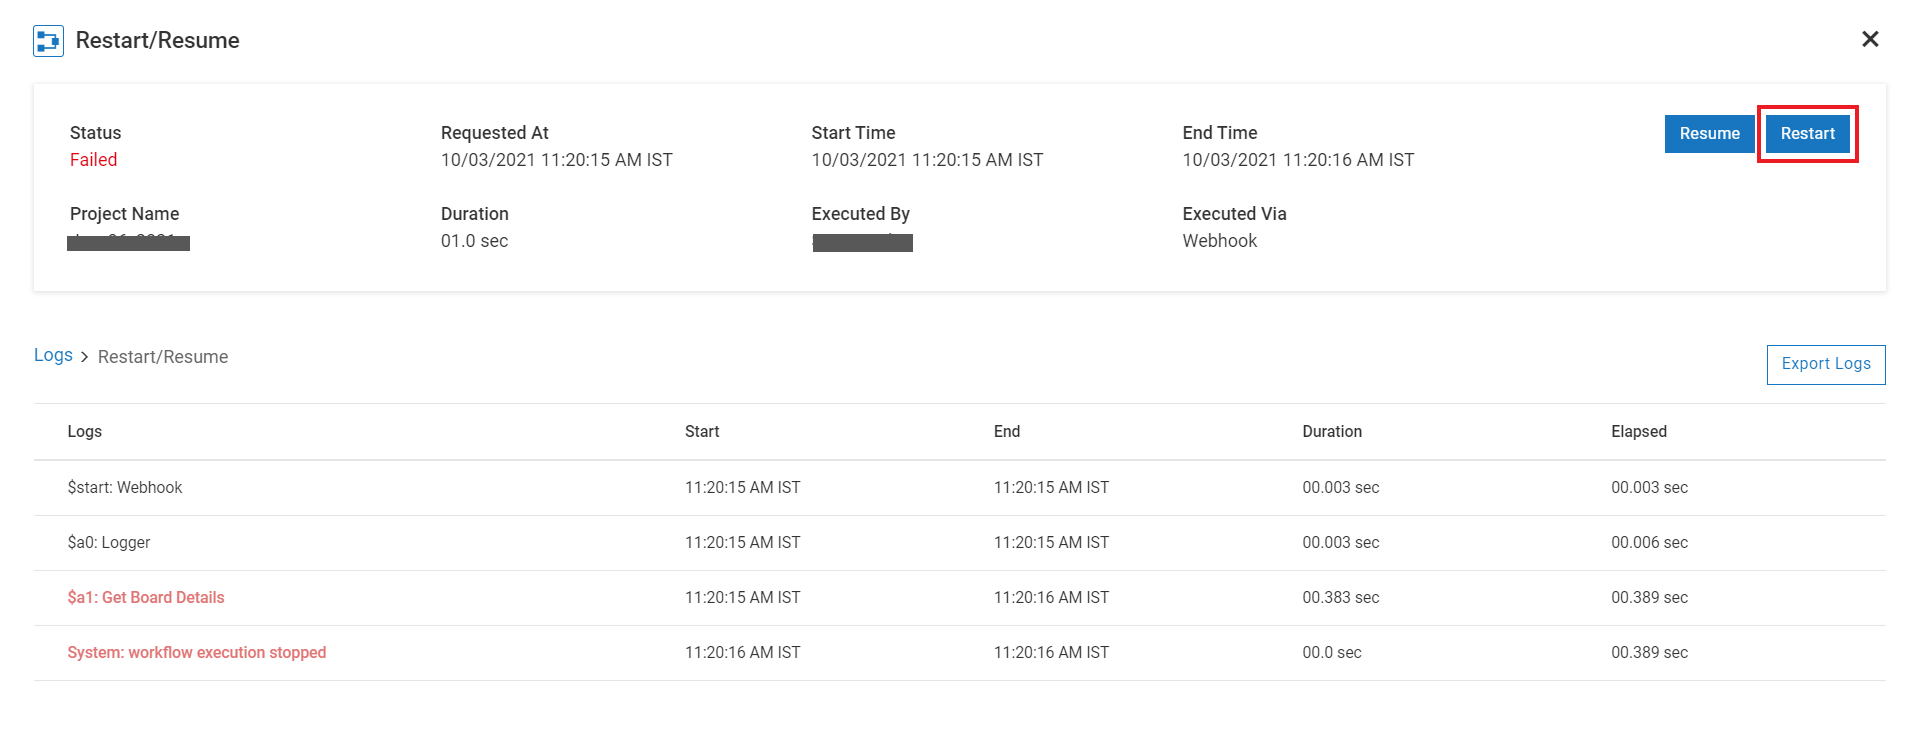Click end time 11:20:16 in Get Board row

(1051, 598)
